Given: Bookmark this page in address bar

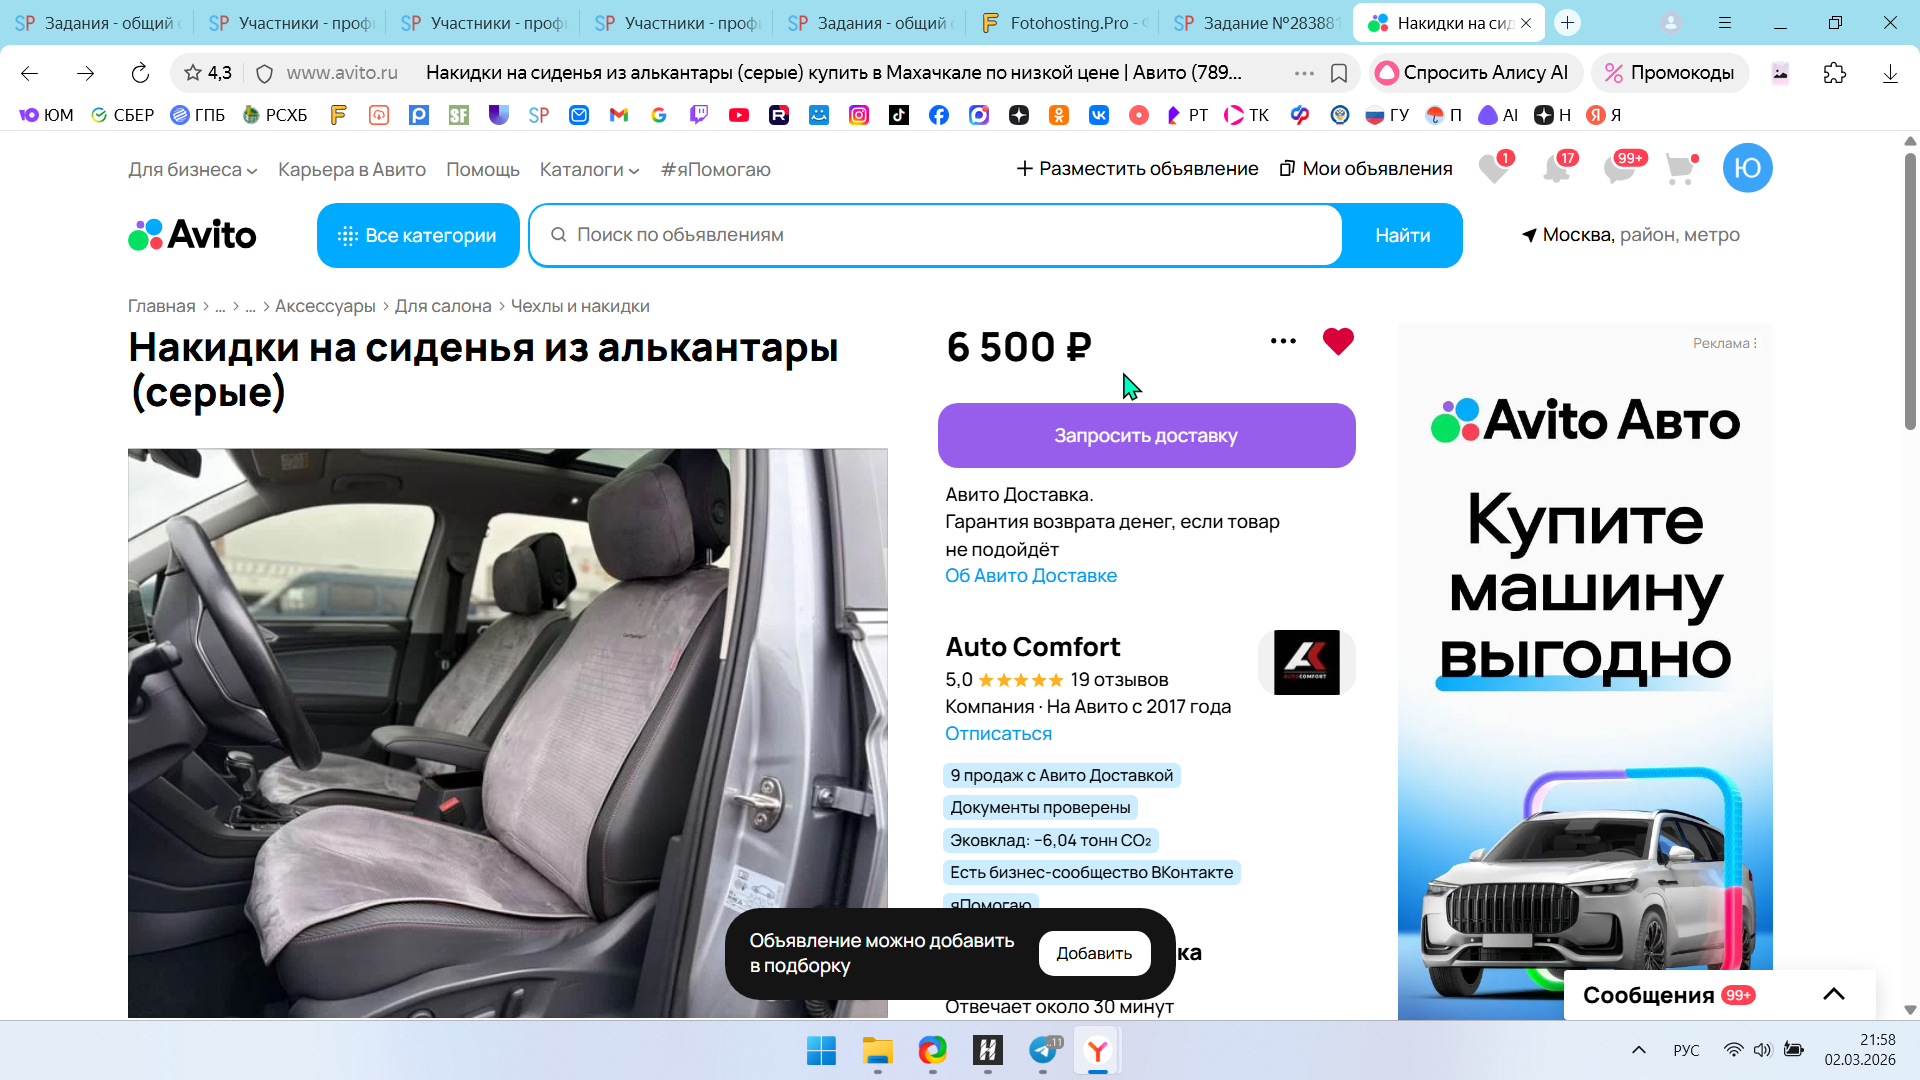Looking at the screenshot, I should pos(1339,73).
